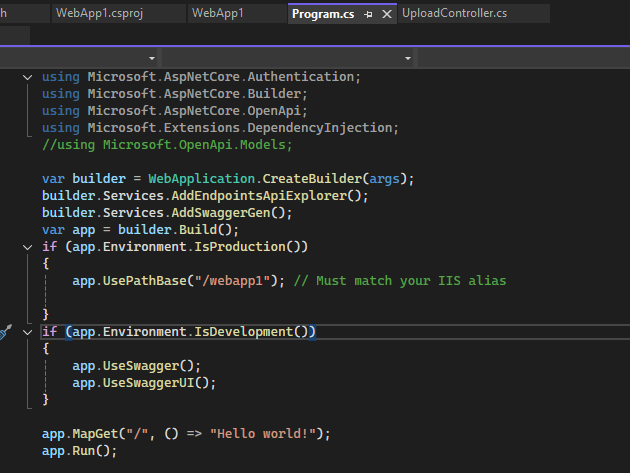
Task: Open the screwdriver quick actions icon
Action: click(6, 332)
